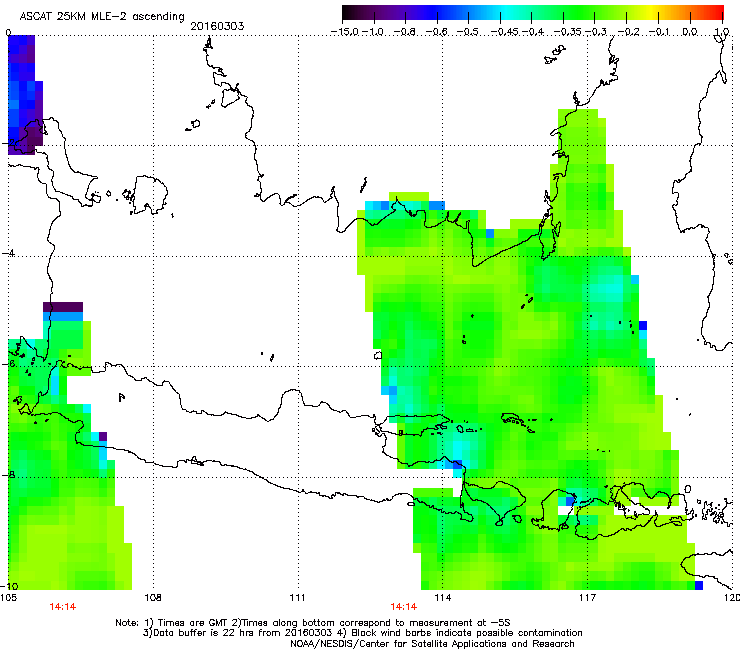Click the "0.0" color scale label

[x=690, y=32]
